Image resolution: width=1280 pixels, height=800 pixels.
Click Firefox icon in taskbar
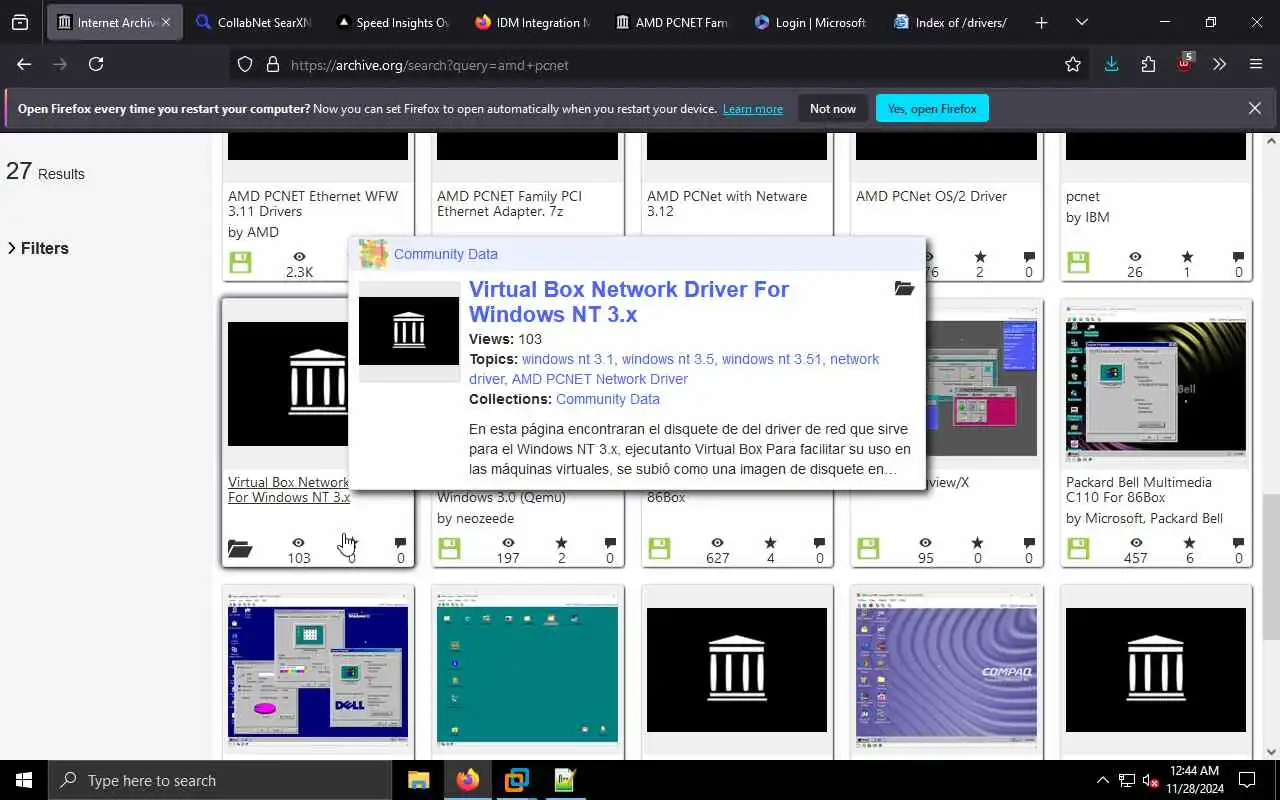[x=468, y=780]
